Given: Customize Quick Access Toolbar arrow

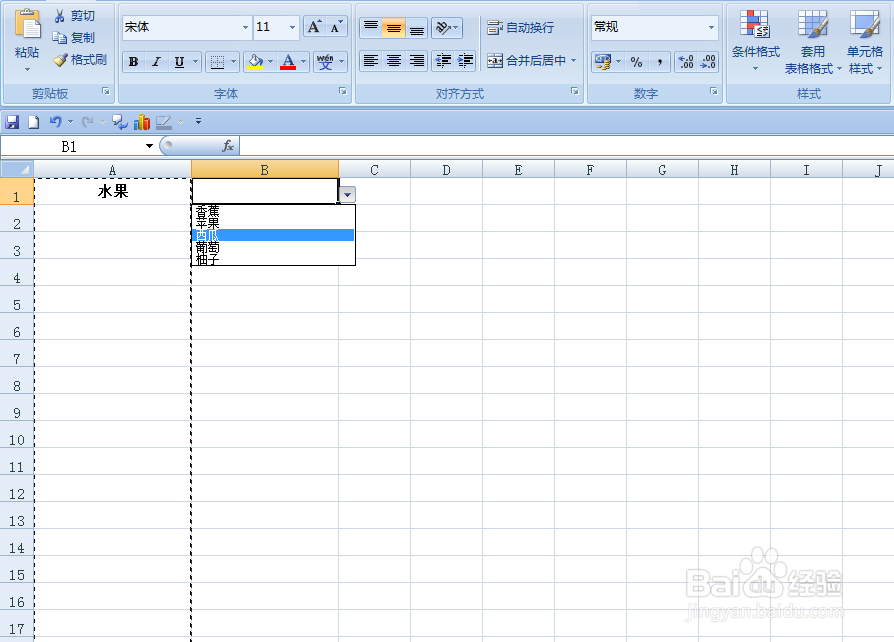Looking at the screenshot, I should tap(198, 121).
